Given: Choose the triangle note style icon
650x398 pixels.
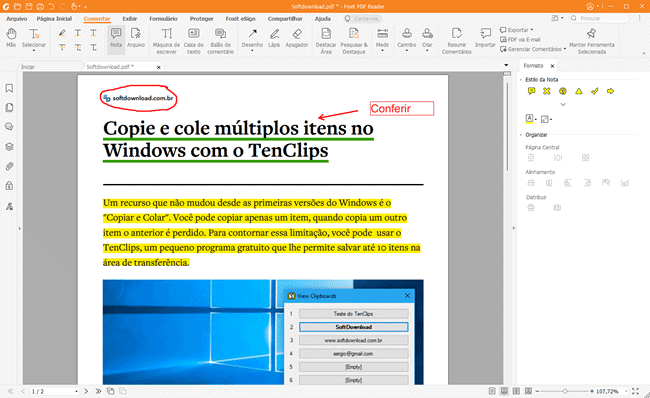Looking at the screenshot, I should [579, 91].
